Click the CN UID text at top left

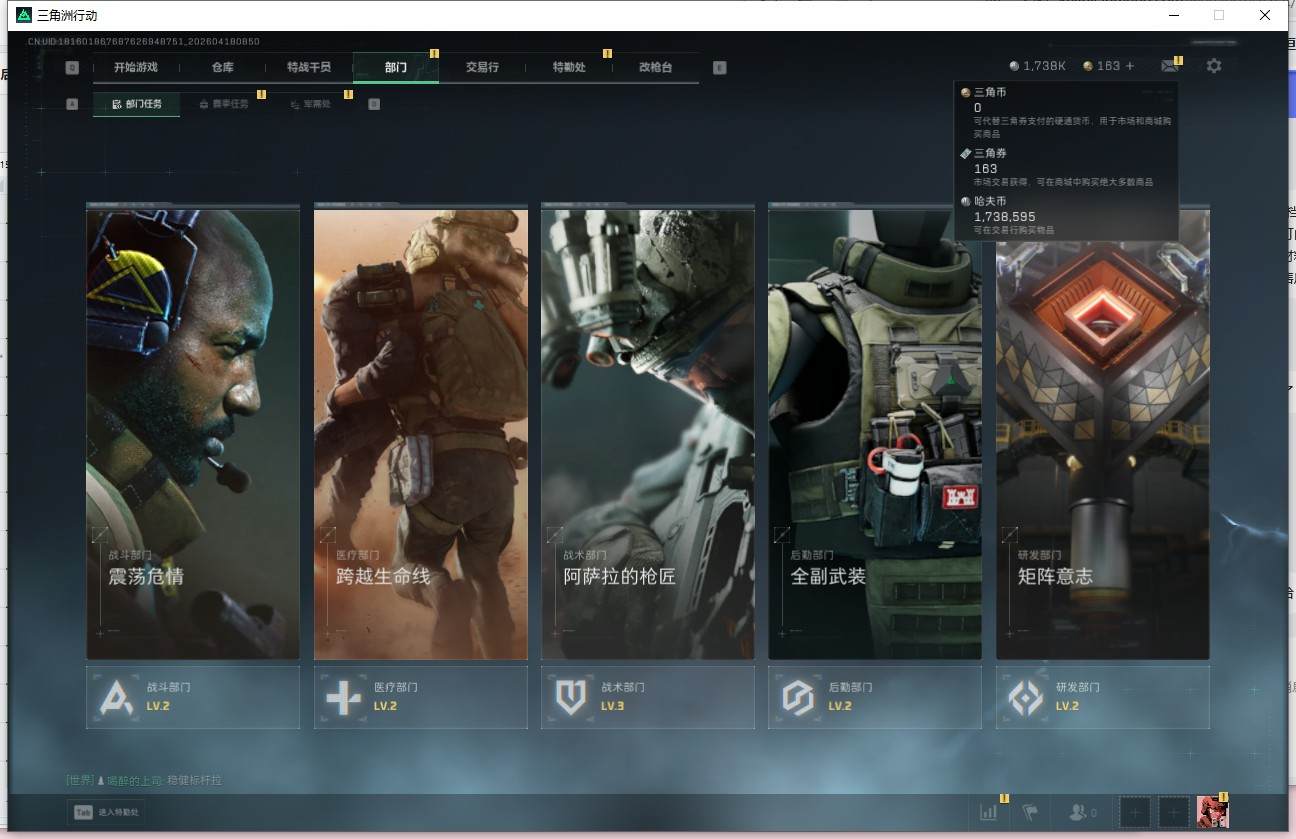pos(144,41)
